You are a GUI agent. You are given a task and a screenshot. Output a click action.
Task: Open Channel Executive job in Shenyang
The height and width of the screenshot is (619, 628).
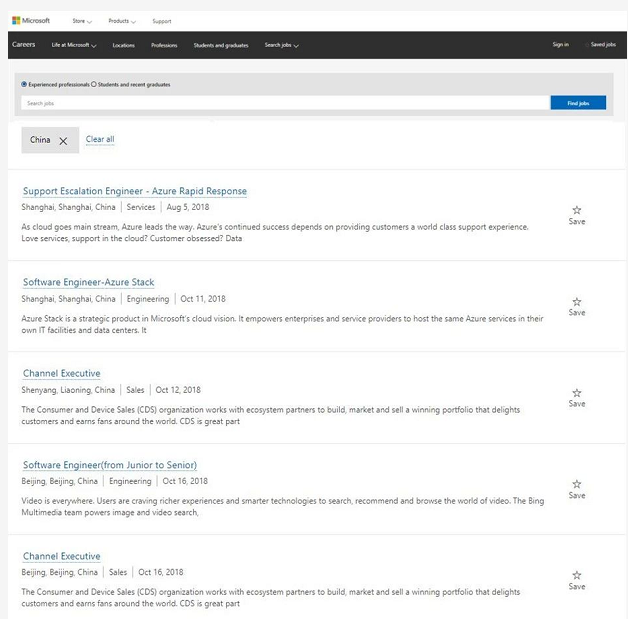(x=62, y=374)
